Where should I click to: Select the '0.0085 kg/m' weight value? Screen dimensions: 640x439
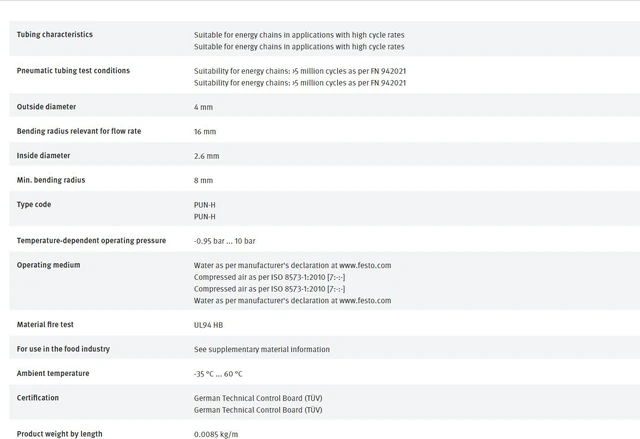(216, 435)
